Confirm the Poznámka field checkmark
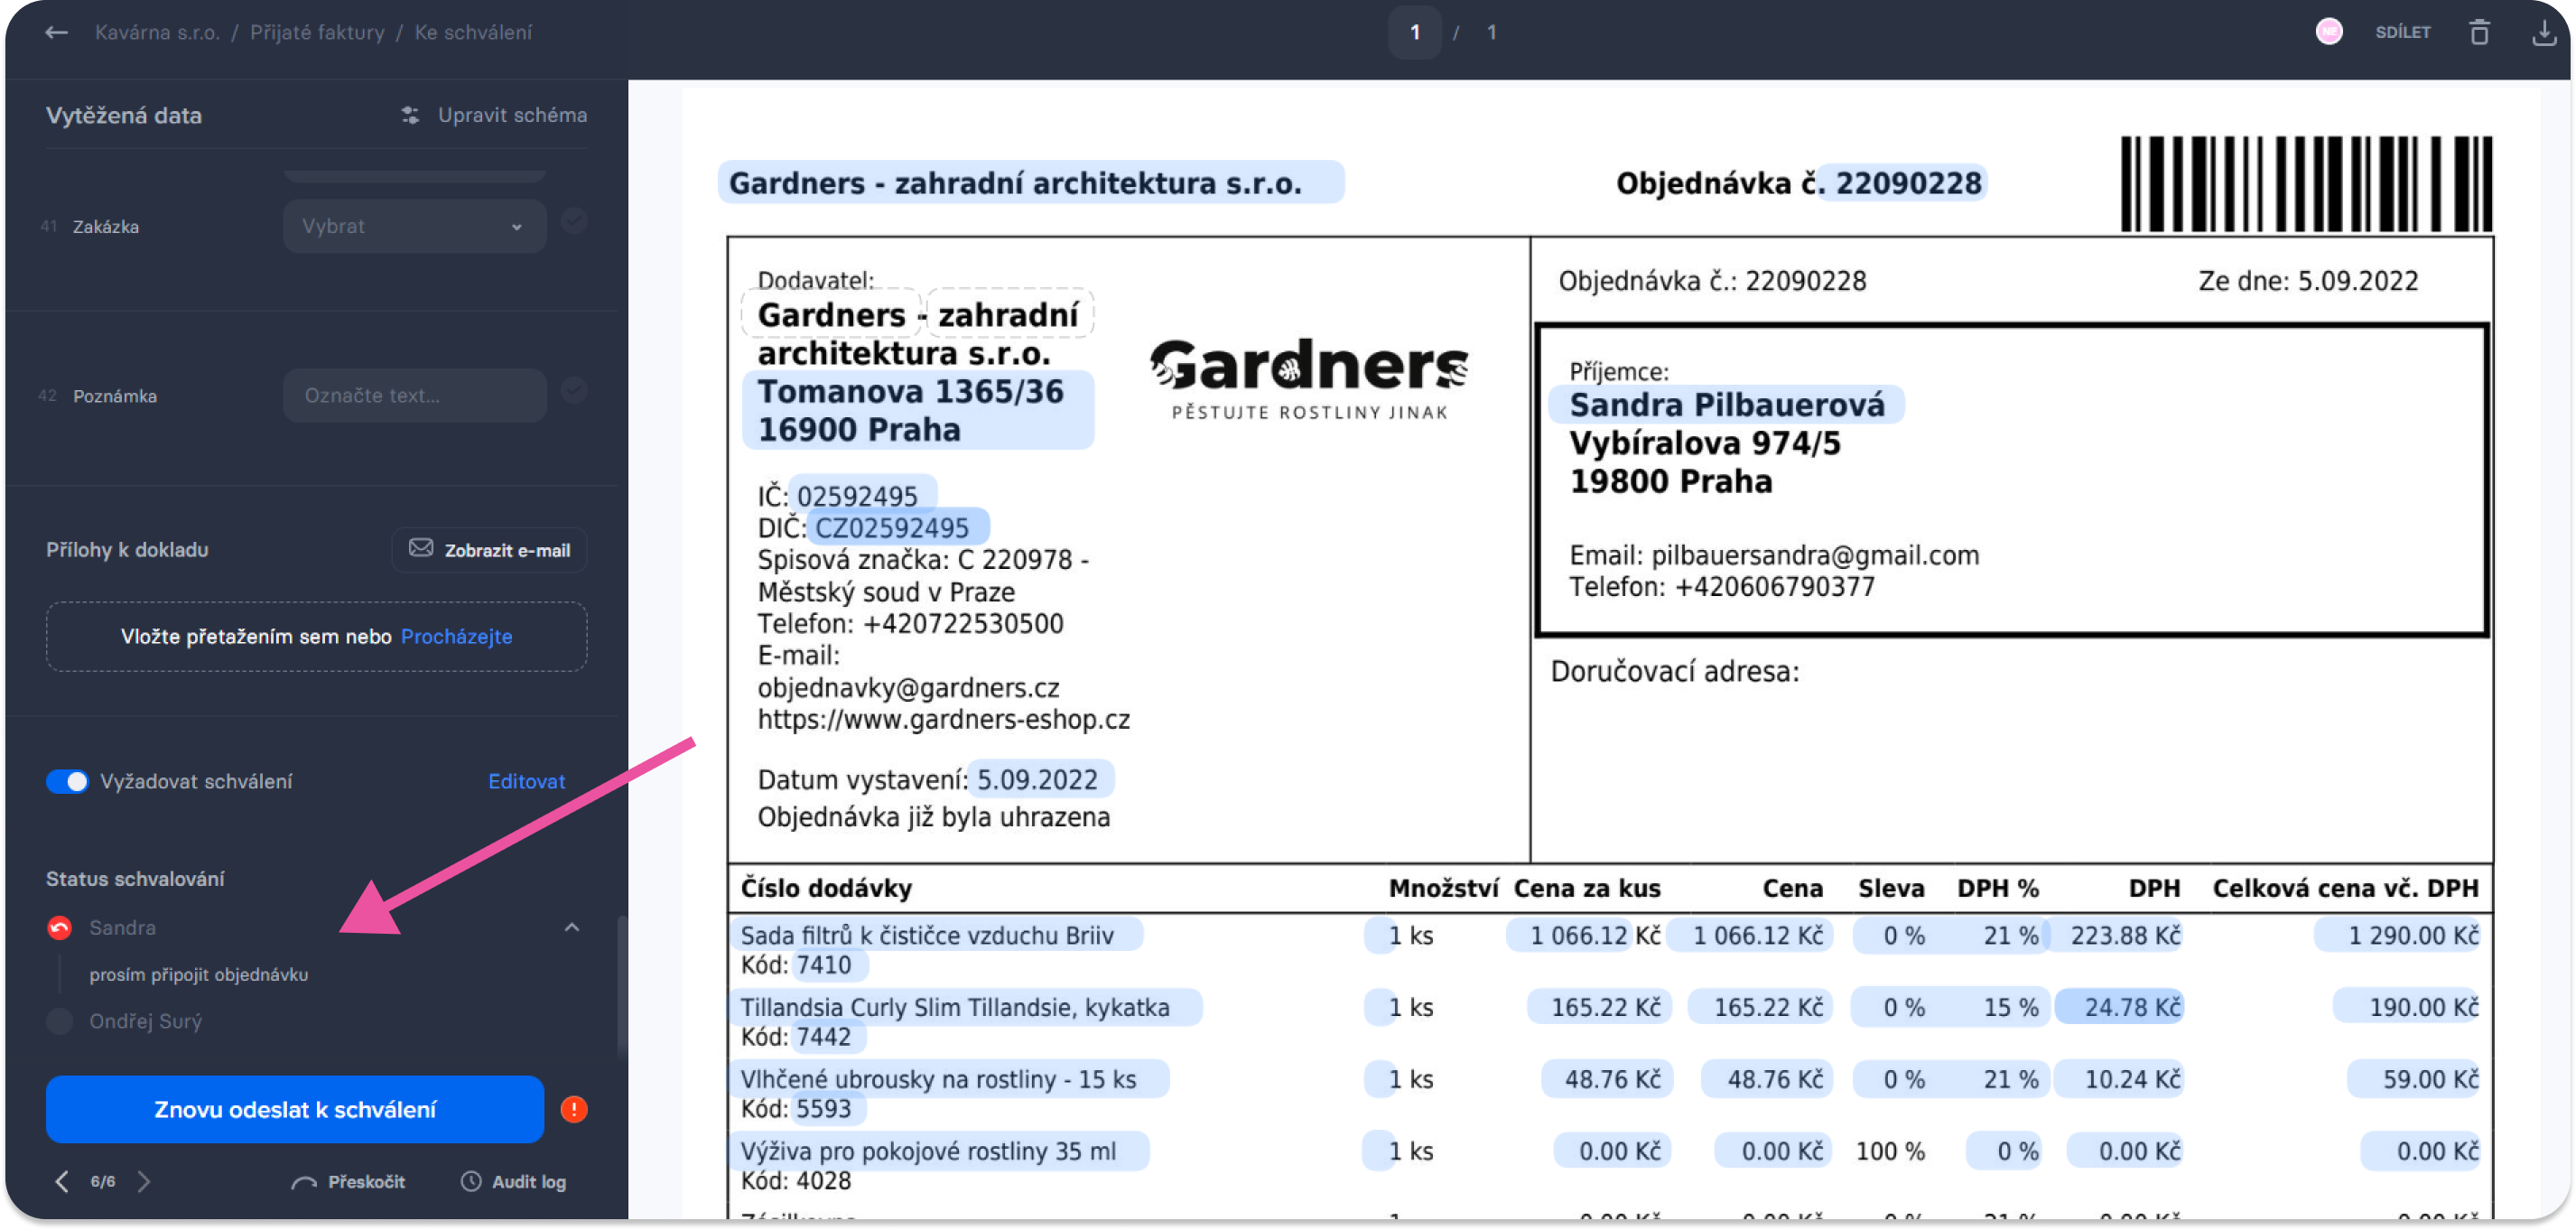The width and height of the screenshot is (2576, 1230). coord(573,390)
